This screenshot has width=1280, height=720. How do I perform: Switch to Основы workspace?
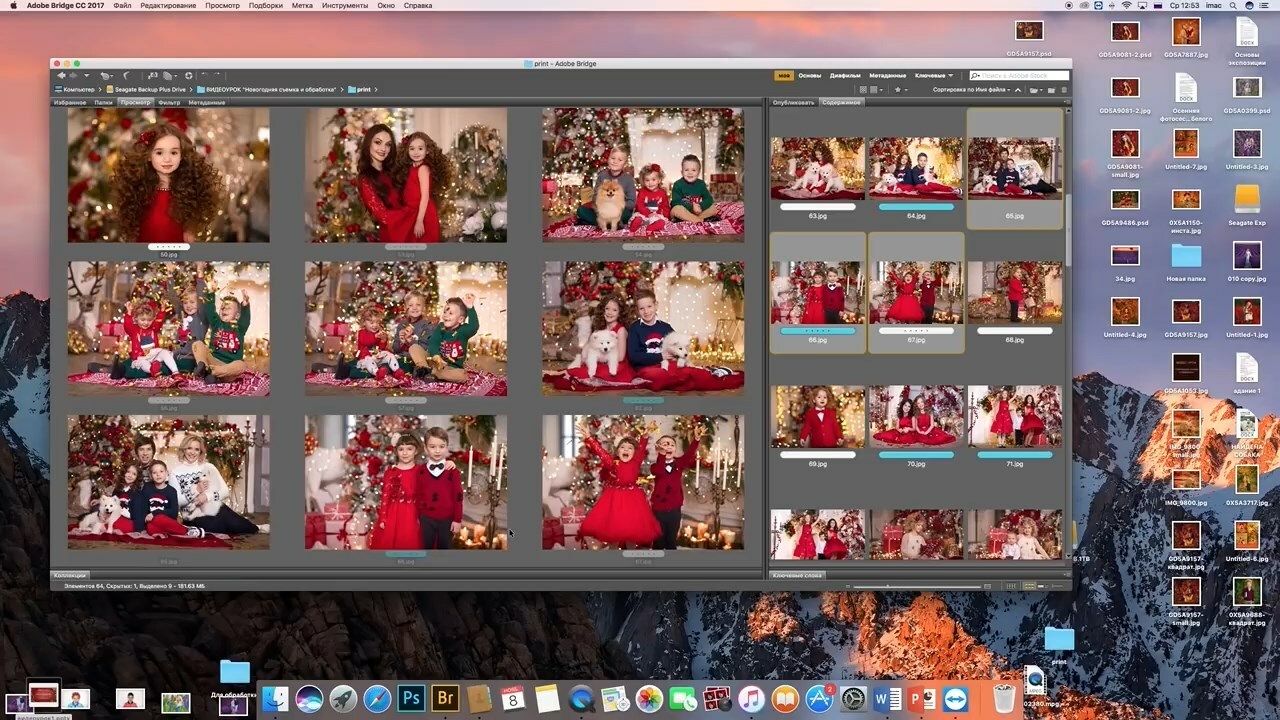click(810, 76)
